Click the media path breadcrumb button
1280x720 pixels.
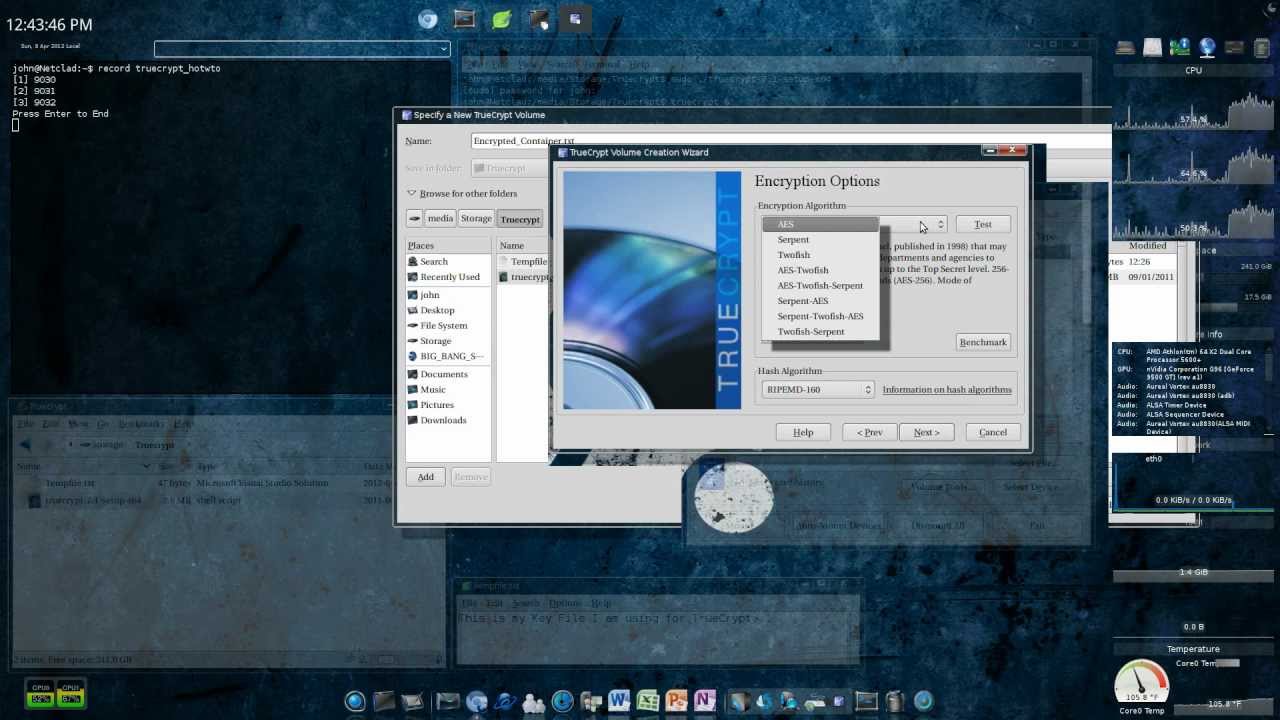coord(440,218)
